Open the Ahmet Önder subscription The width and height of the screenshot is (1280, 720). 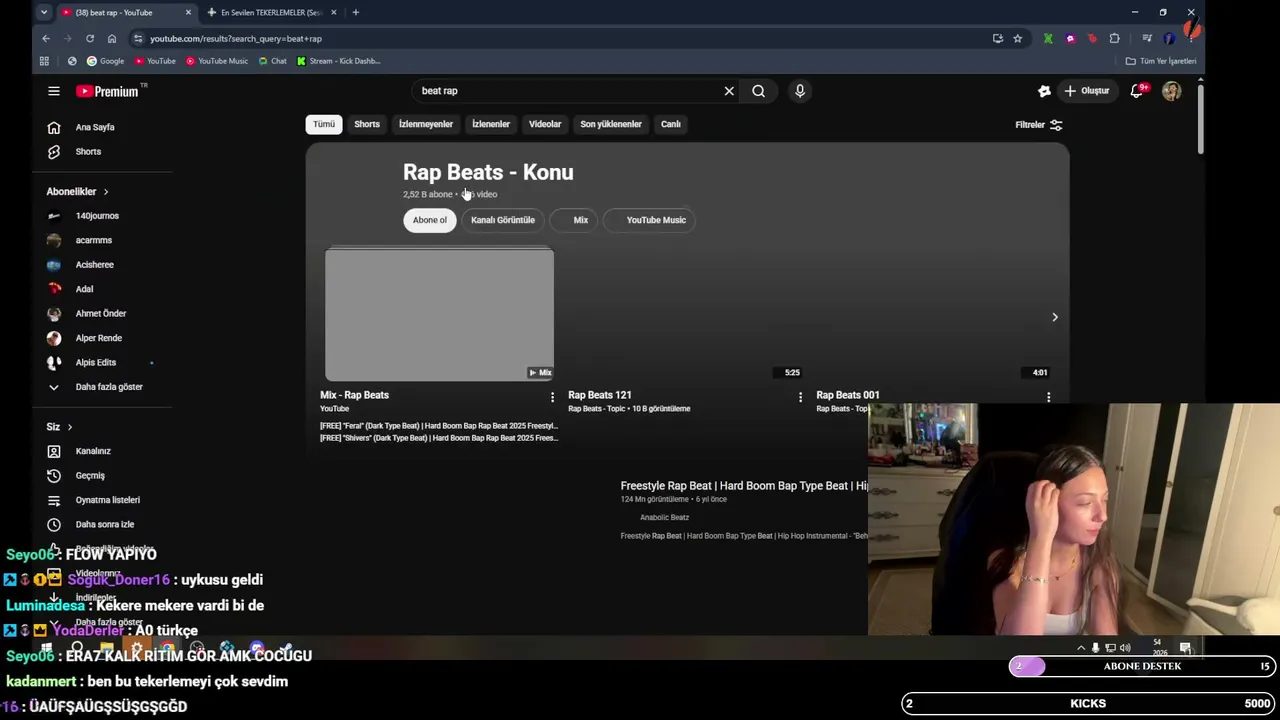101,314
